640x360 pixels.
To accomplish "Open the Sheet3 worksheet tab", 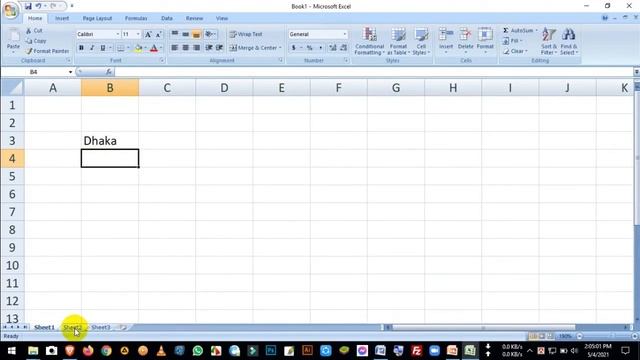I will pyautogui.click(x=100, y=327).
